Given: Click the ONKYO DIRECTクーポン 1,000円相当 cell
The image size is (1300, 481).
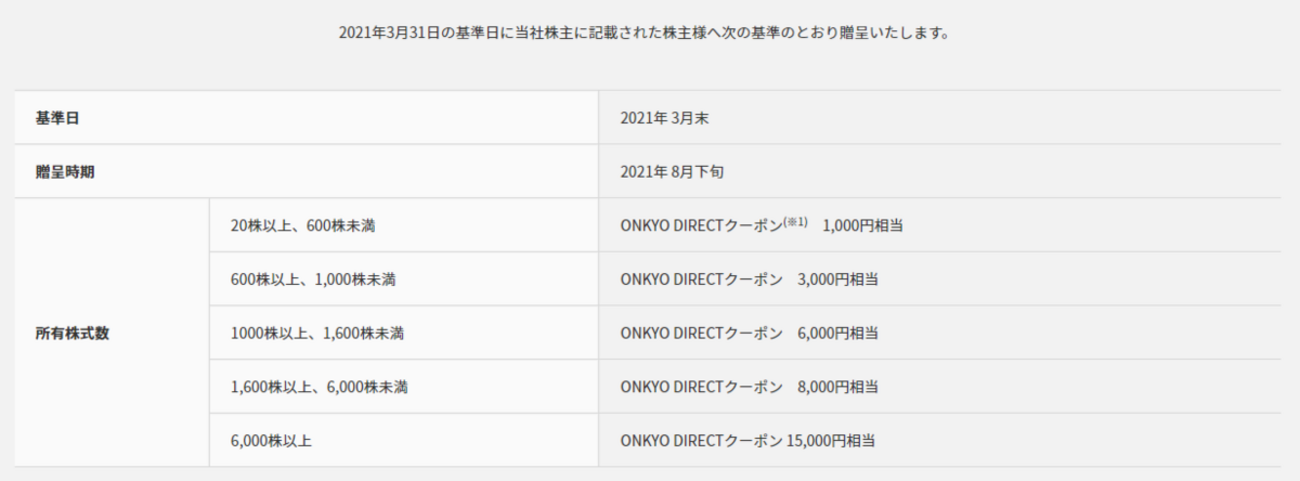Looking at the screenshot, I should click(939, 225).
